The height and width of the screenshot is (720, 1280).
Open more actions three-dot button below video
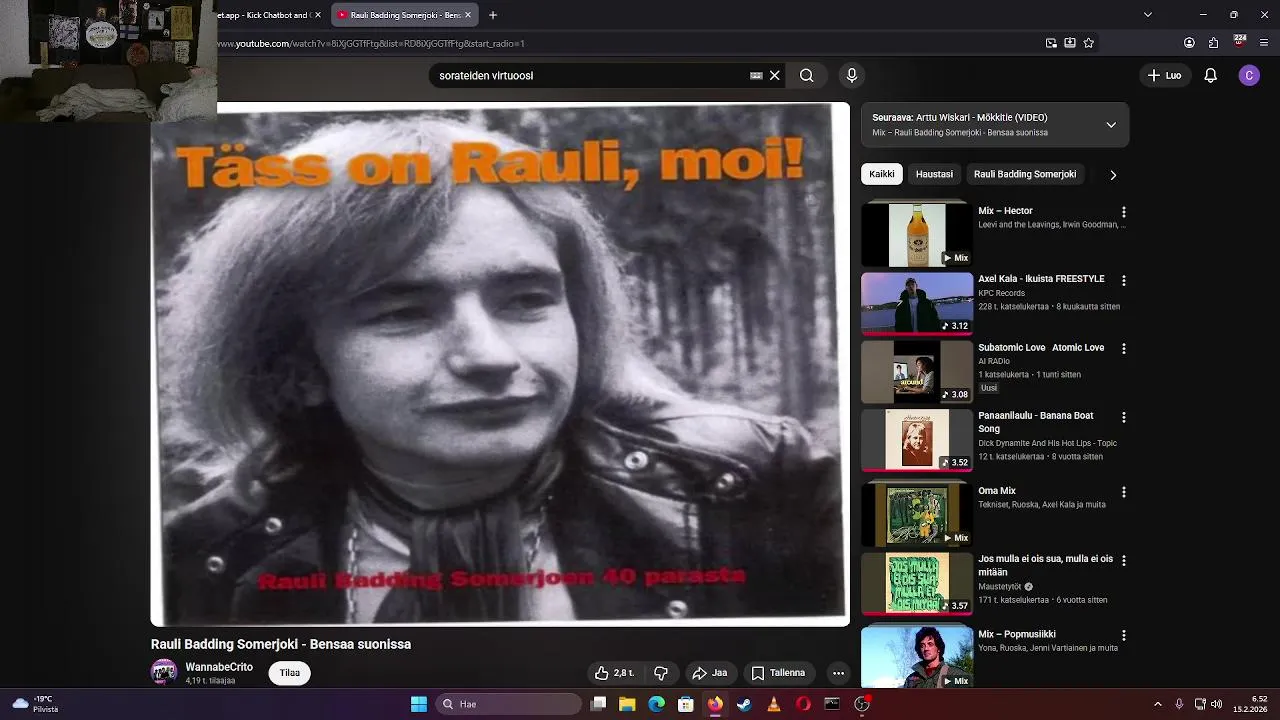pos(838,673)
